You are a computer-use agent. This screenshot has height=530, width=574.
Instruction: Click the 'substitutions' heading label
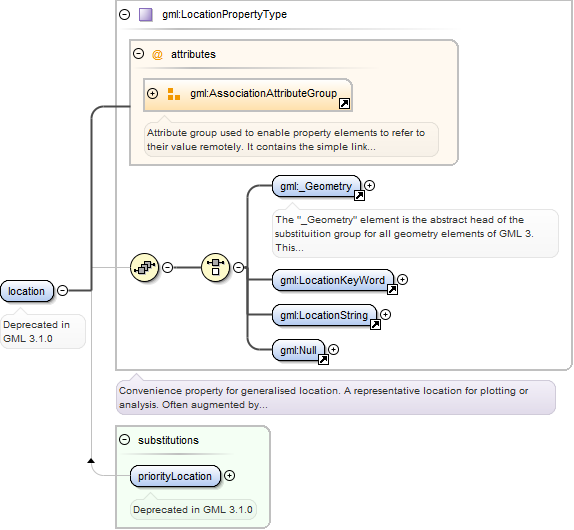pos(168,440)
